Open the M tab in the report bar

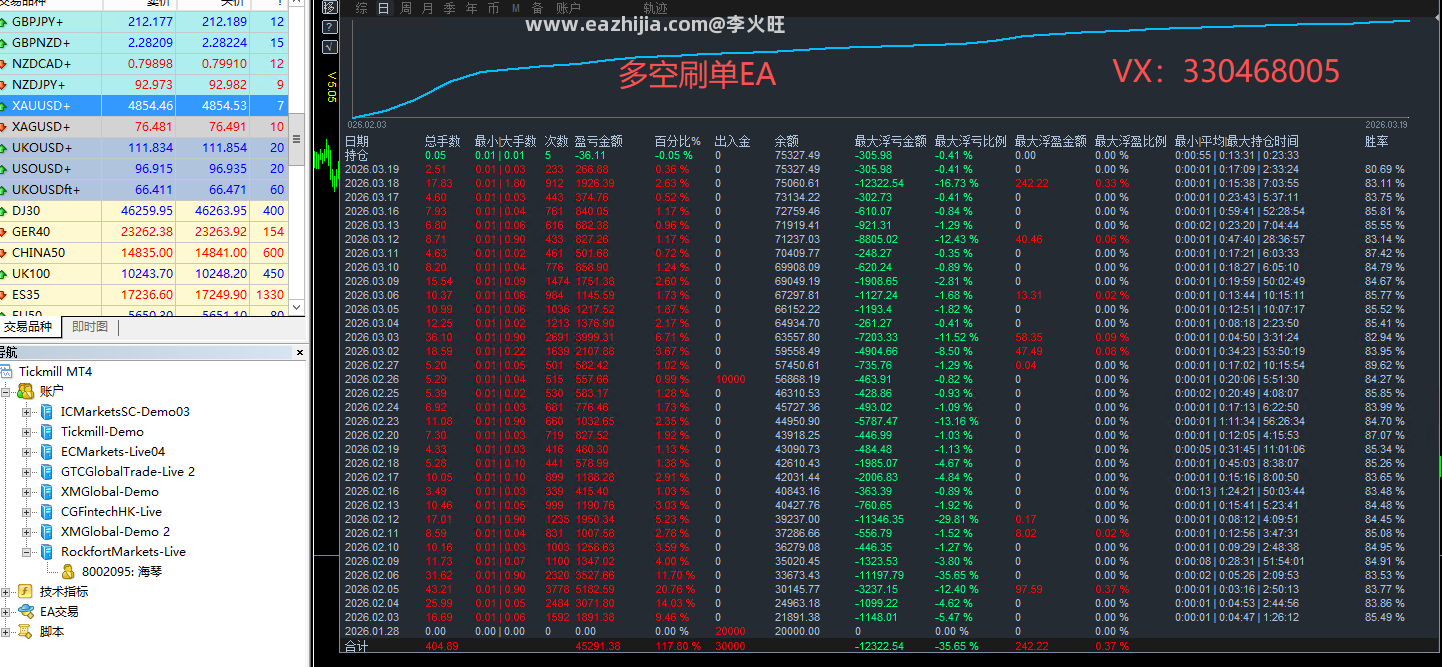point(516,8)
